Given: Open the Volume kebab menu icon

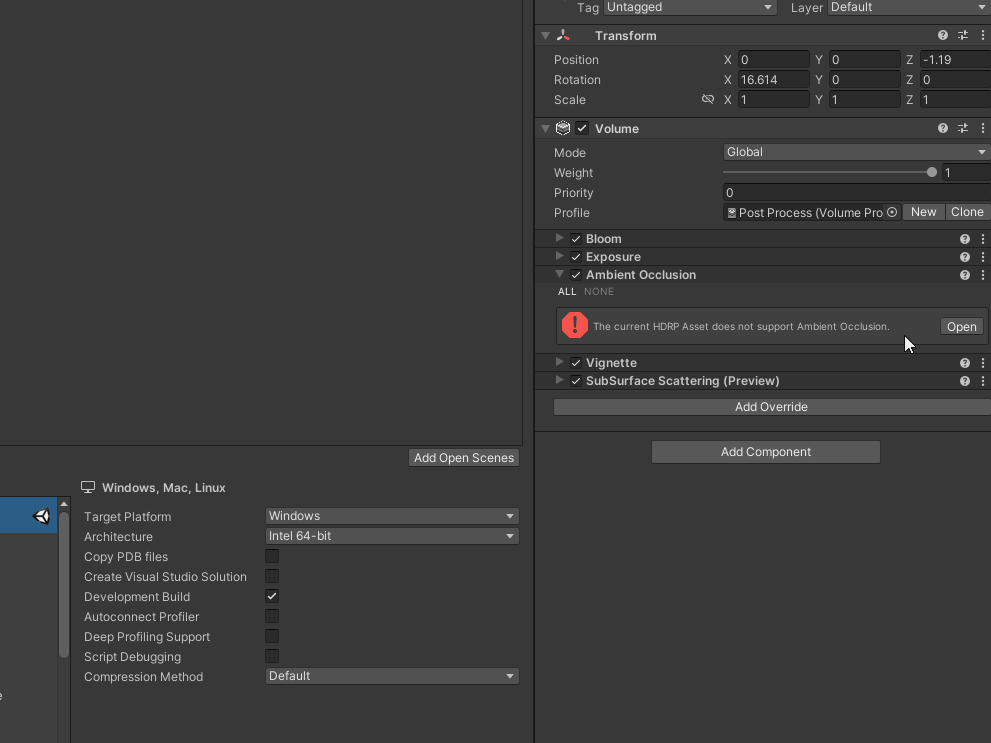Looking at the screenshot, I should click(982, 128).
